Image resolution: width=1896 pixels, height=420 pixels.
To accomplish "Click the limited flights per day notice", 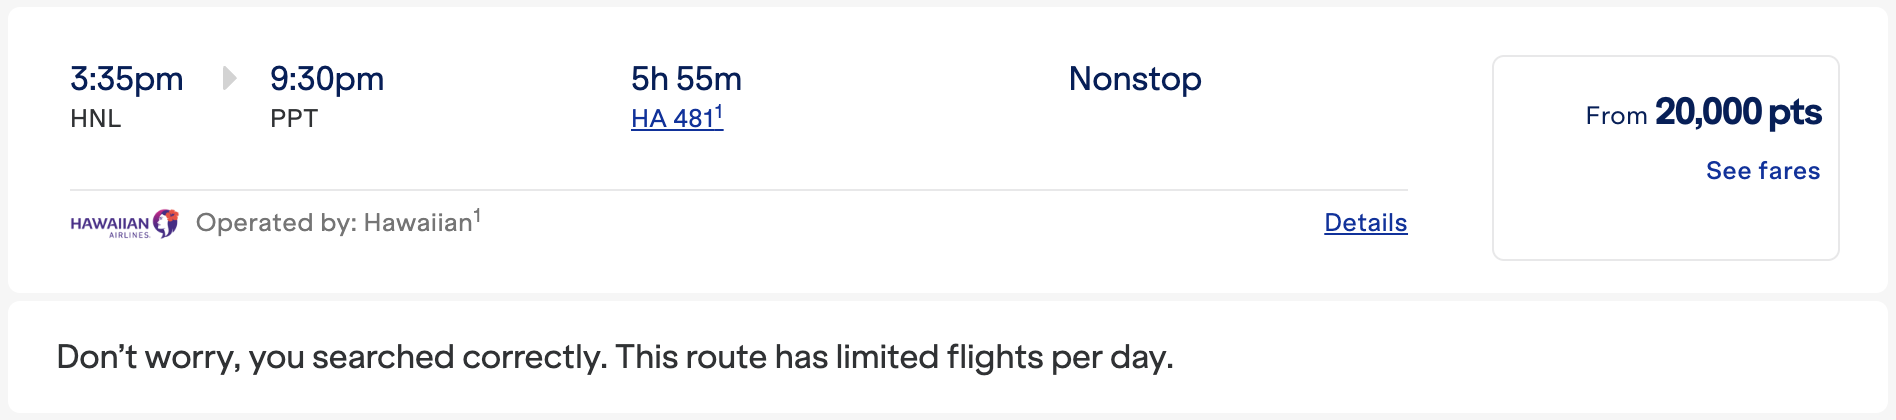I will 894,357.
